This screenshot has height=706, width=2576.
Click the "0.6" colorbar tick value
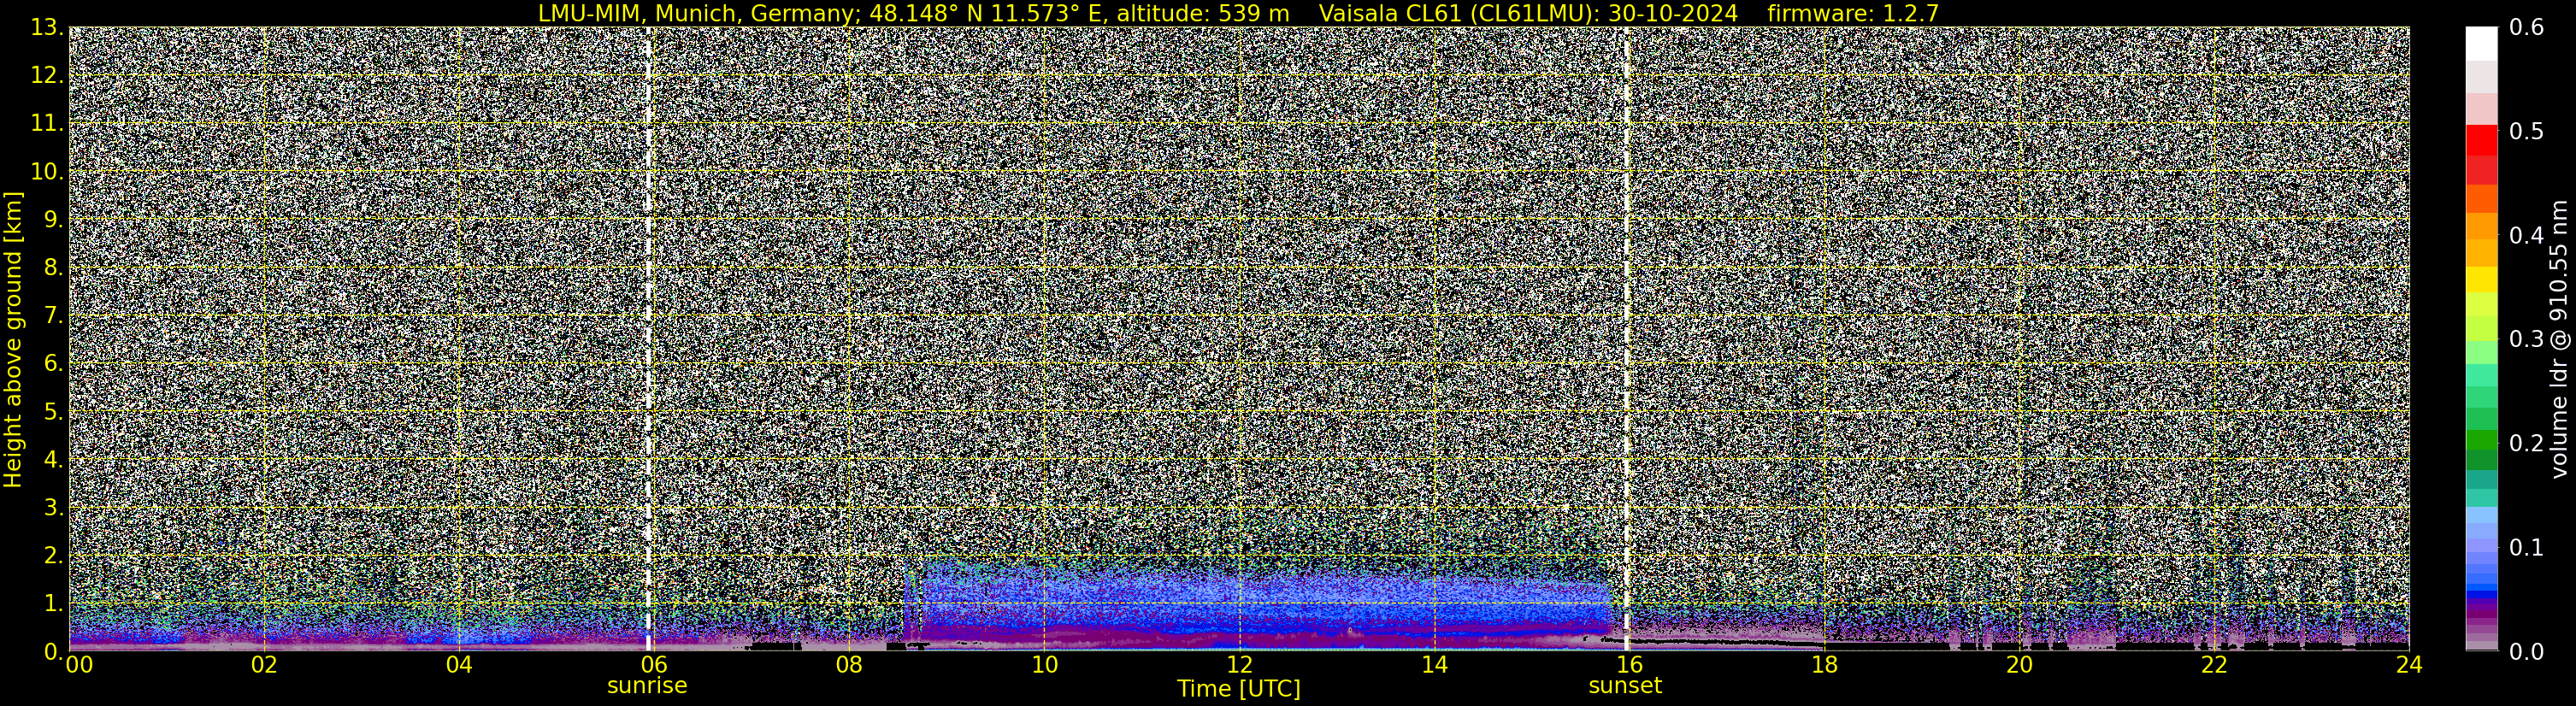click(x=2526, y=28)
